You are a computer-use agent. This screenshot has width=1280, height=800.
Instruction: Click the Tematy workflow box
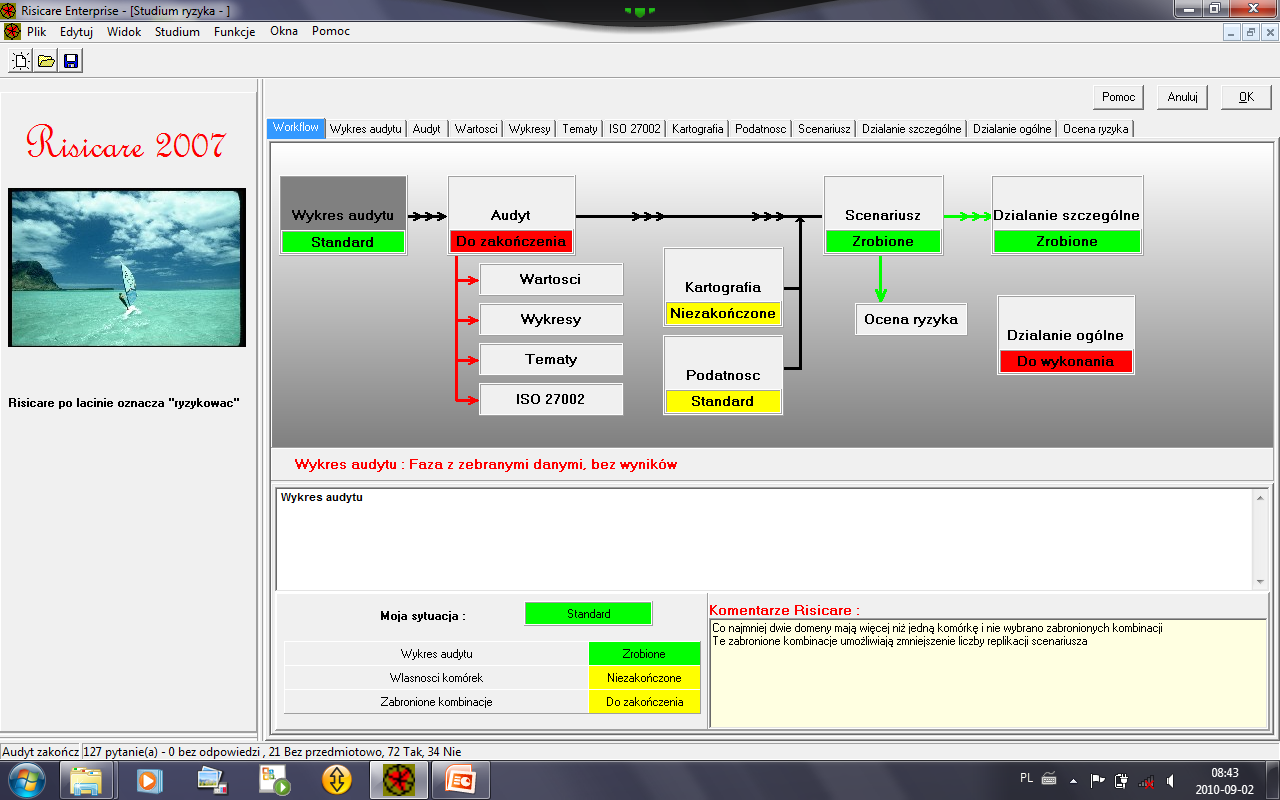[551, 359]
